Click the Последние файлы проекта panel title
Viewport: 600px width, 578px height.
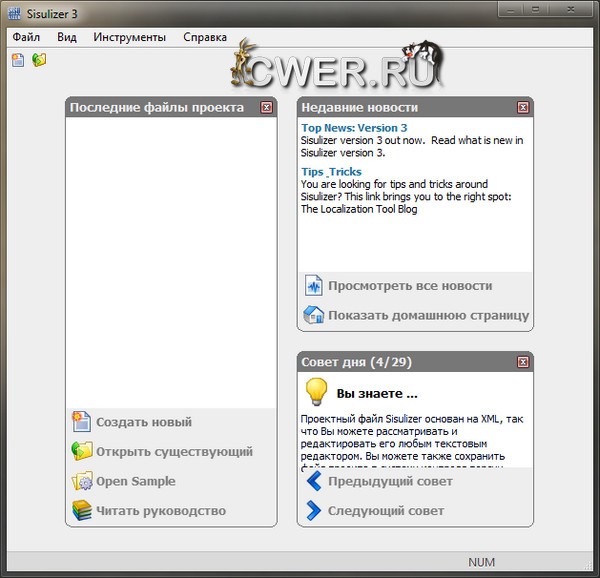[157, 107]
